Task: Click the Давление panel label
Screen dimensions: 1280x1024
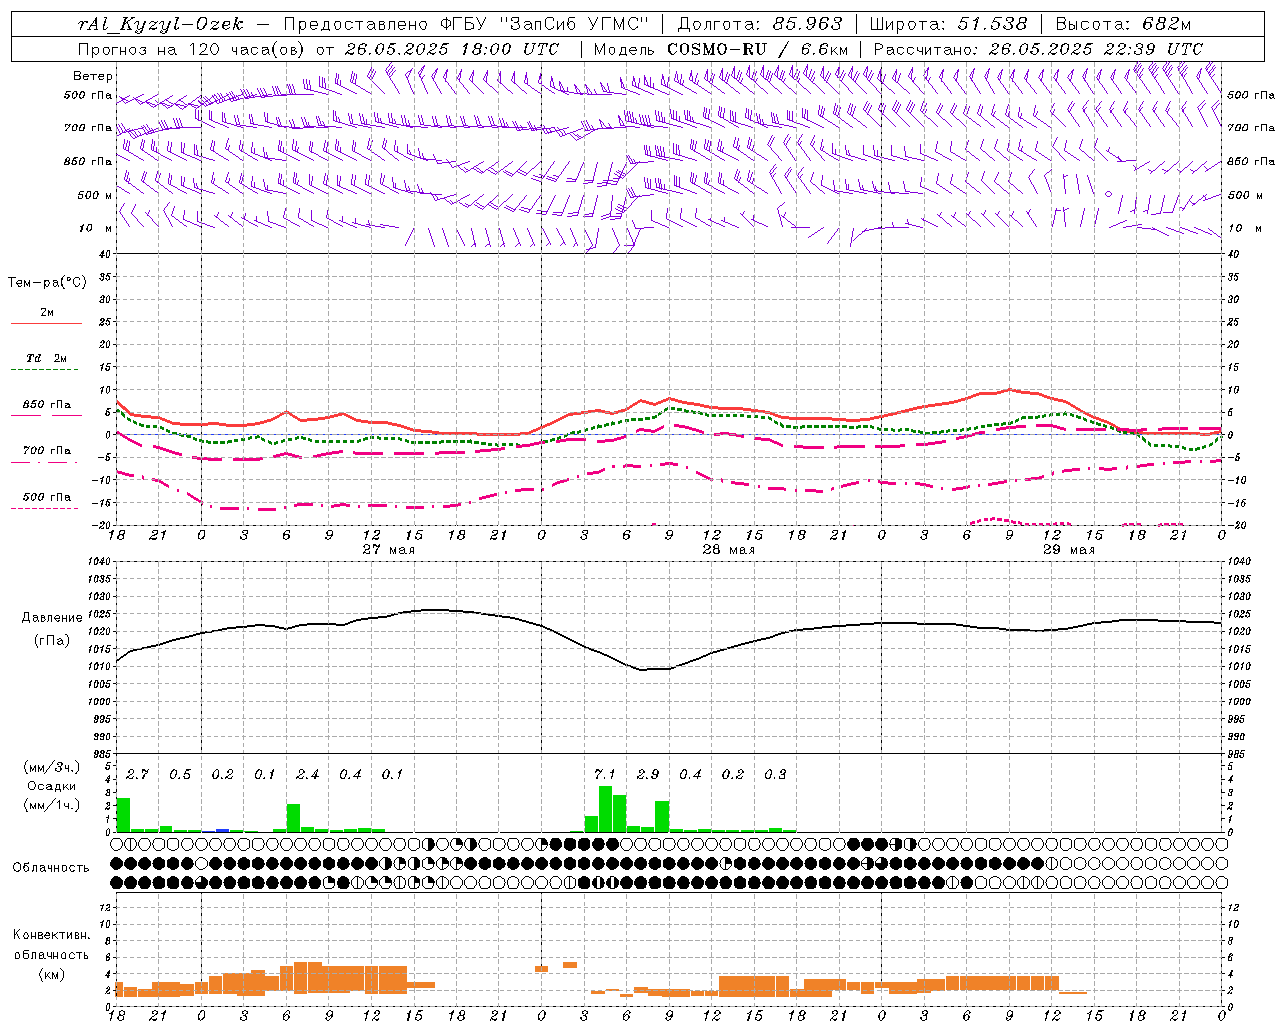Action: (51, 618)
